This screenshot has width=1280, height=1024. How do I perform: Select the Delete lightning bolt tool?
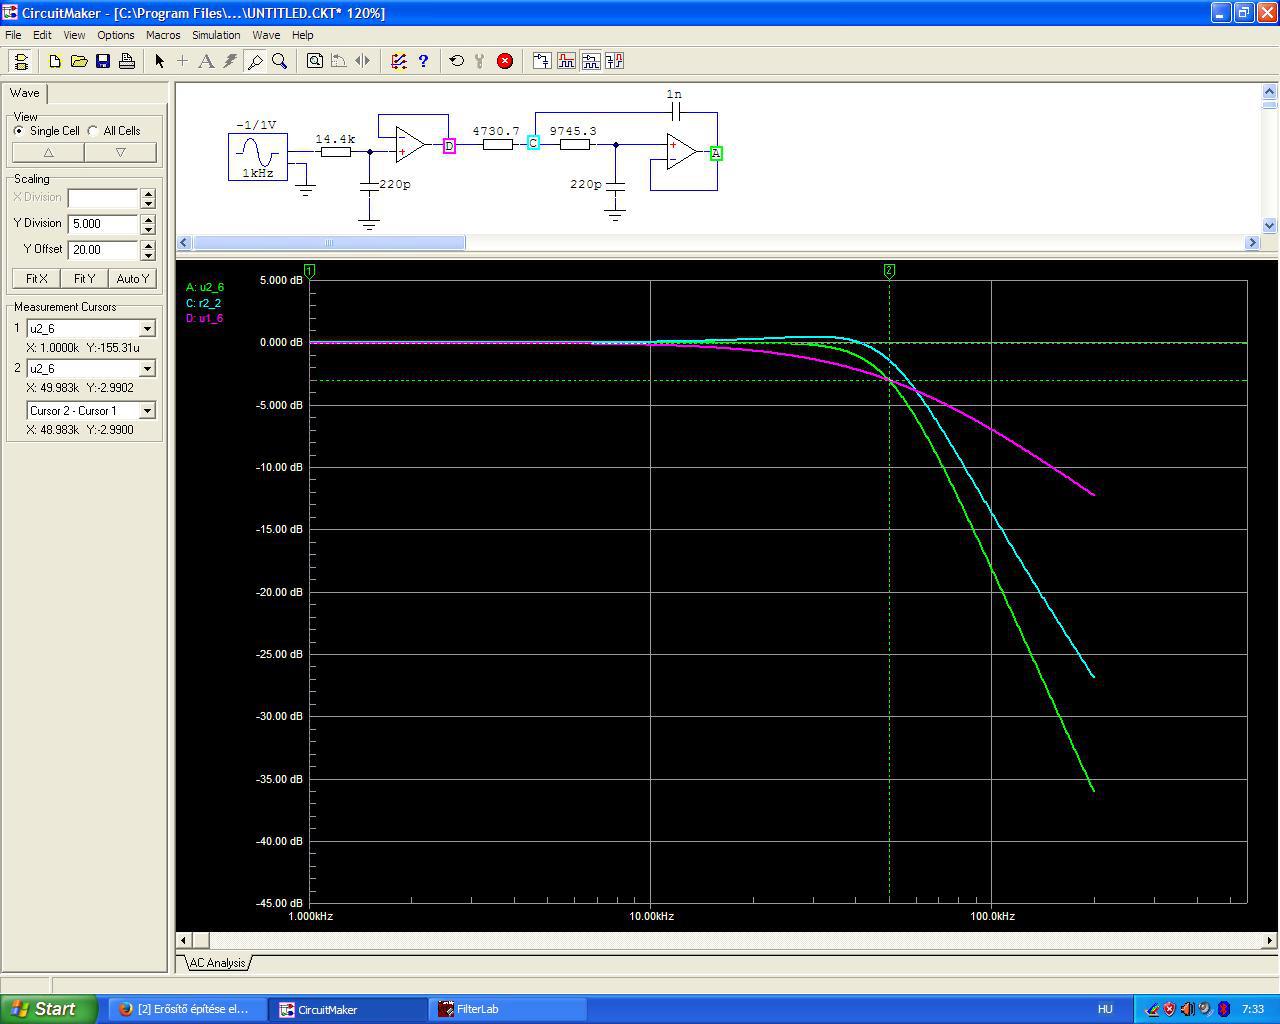tap(230, 61)
